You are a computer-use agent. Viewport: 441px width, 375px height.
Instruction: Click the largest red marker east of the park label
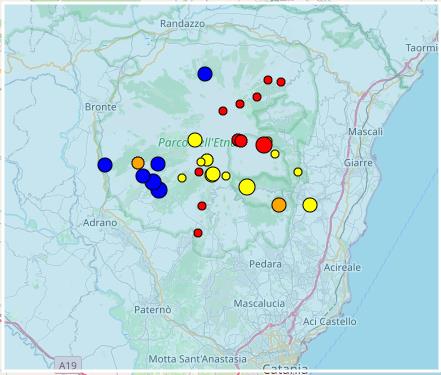264,145
